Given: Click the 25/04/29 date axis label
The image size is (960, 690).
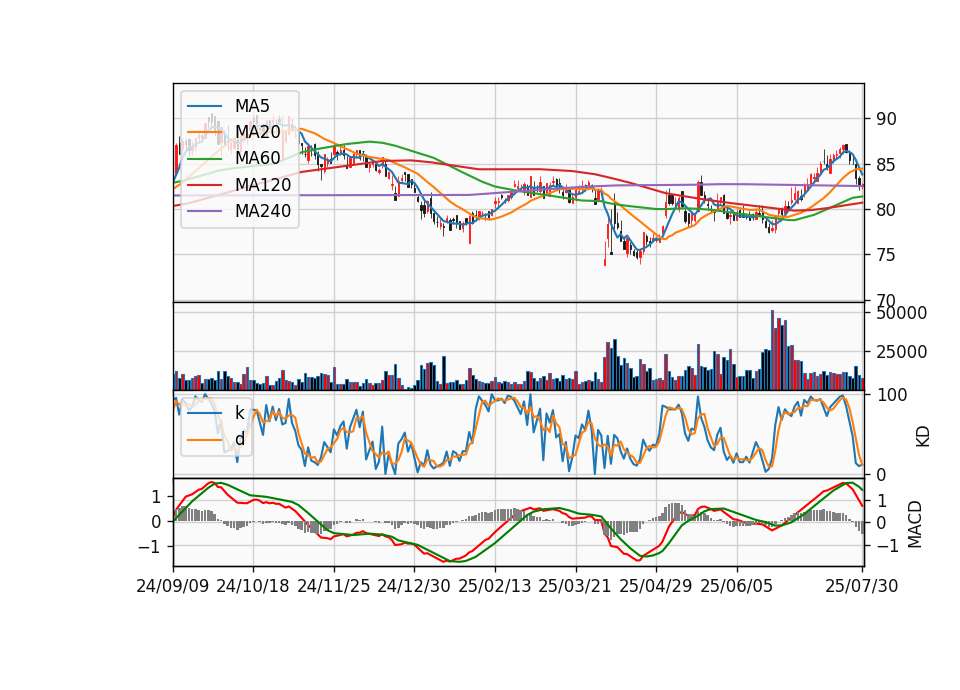Looking at the screenshot, I should [656, 586].
